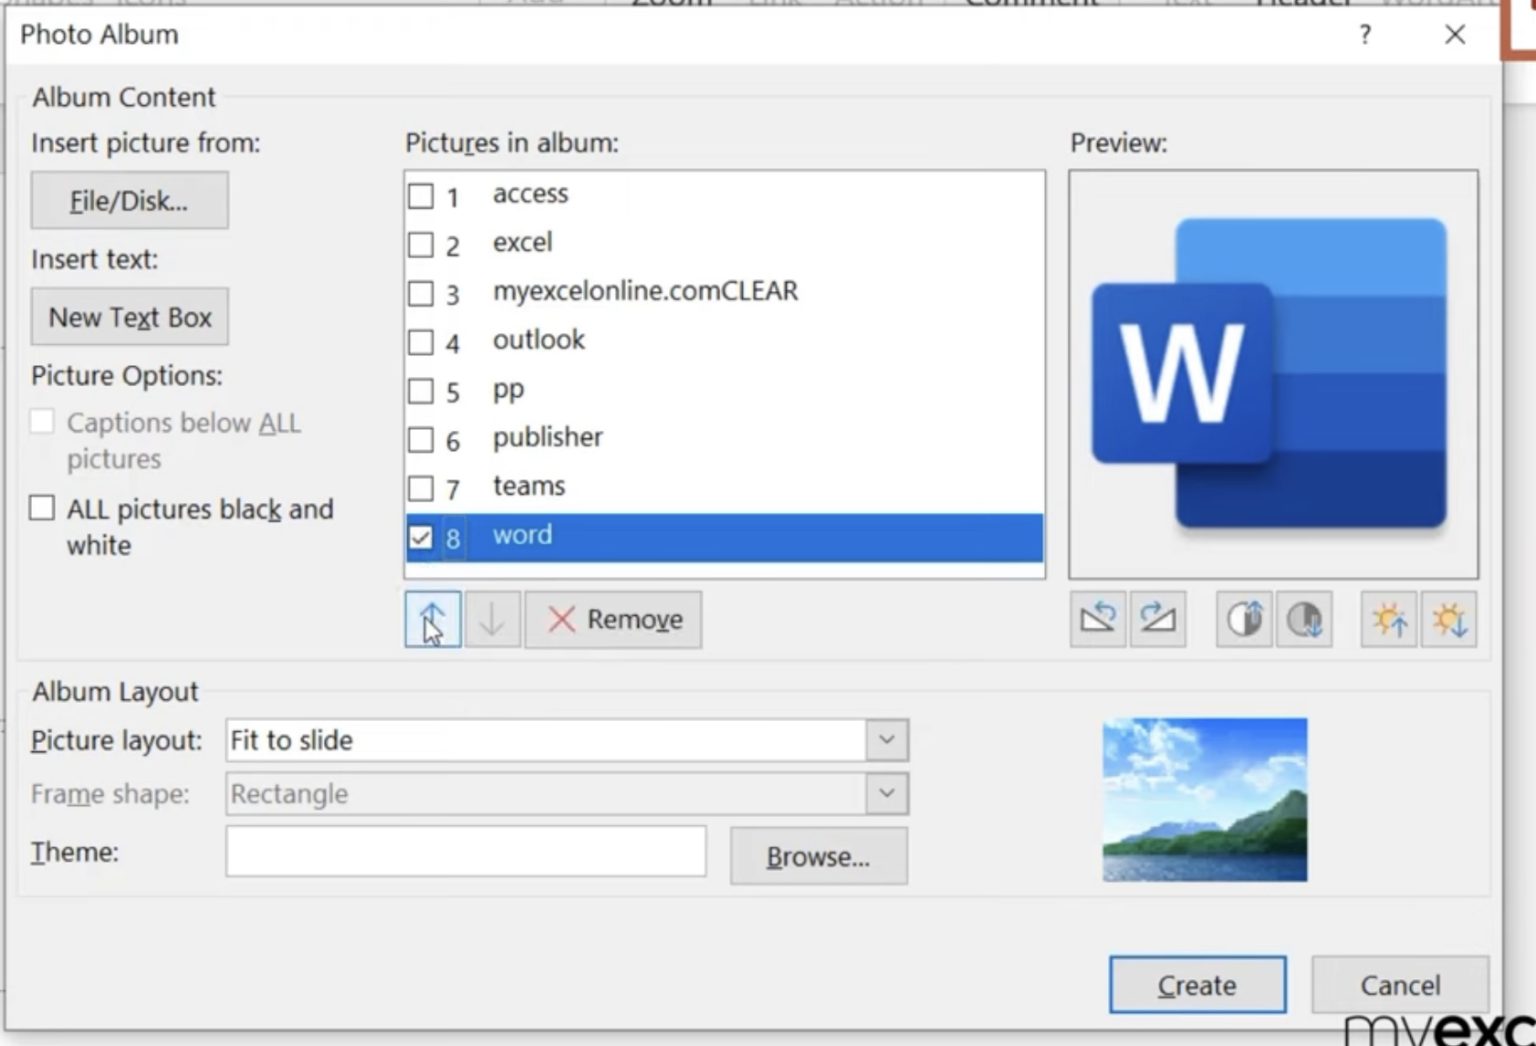Browse for a presentation theme

click(x=818, y=856)
